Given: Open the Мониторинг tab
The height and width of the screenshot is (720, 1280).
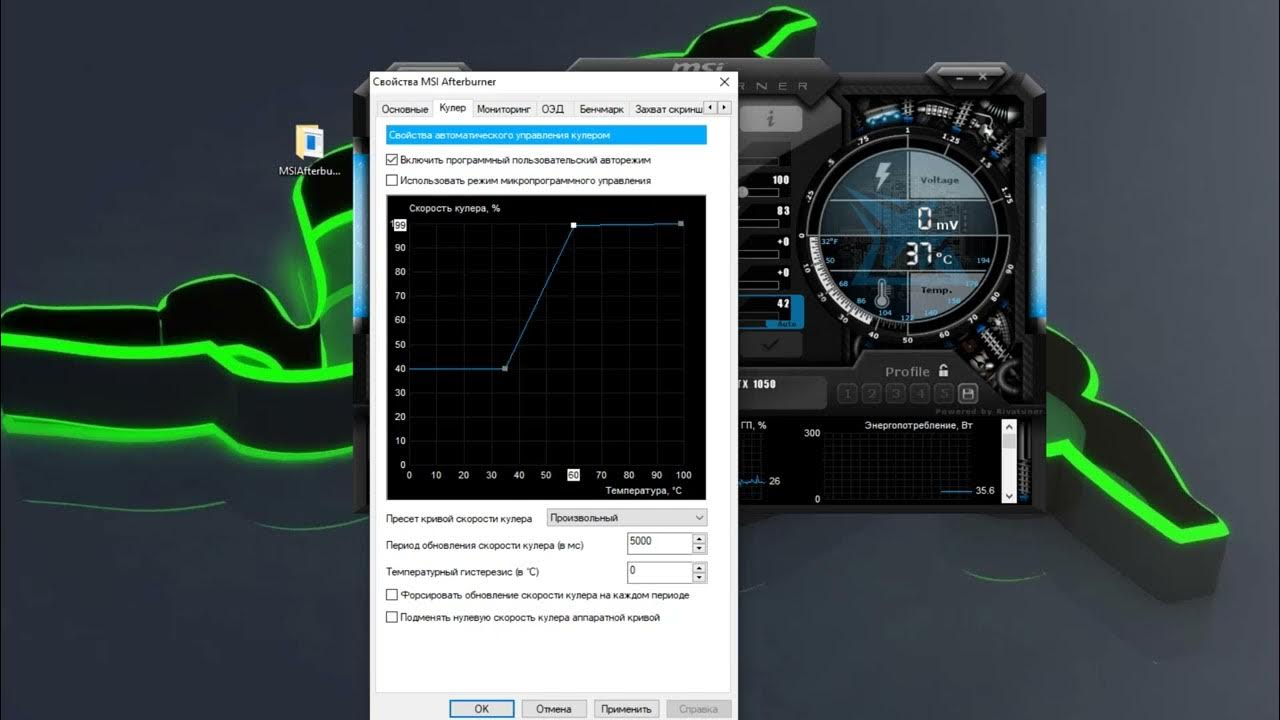Looking at the screenshot, I should tap(503, 109).
